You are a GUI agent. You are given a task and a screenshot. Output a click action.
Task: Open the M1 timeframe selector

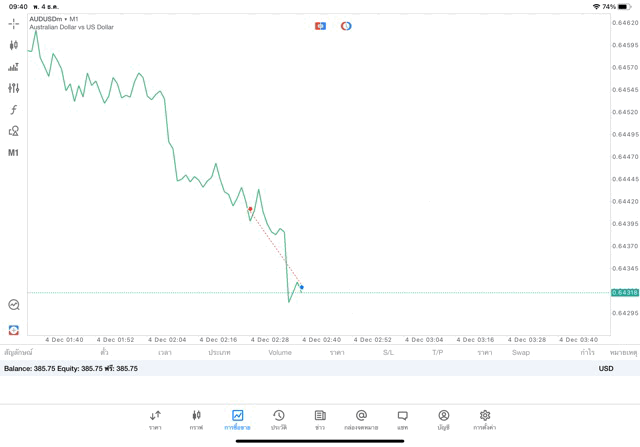(13, 153)
